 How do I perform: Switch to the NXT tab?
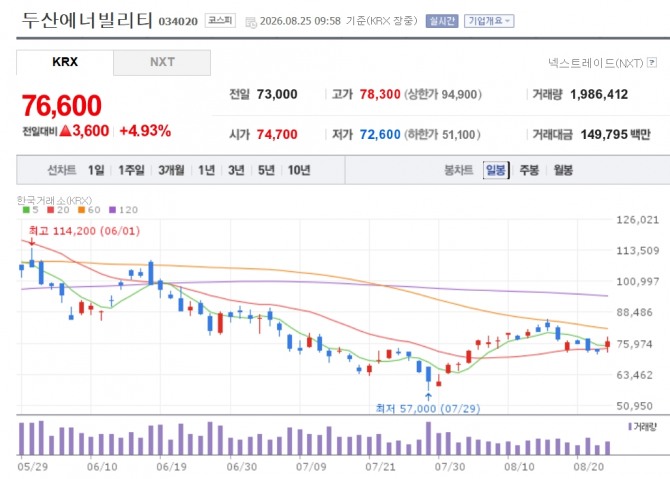click(x=162, y=62)
